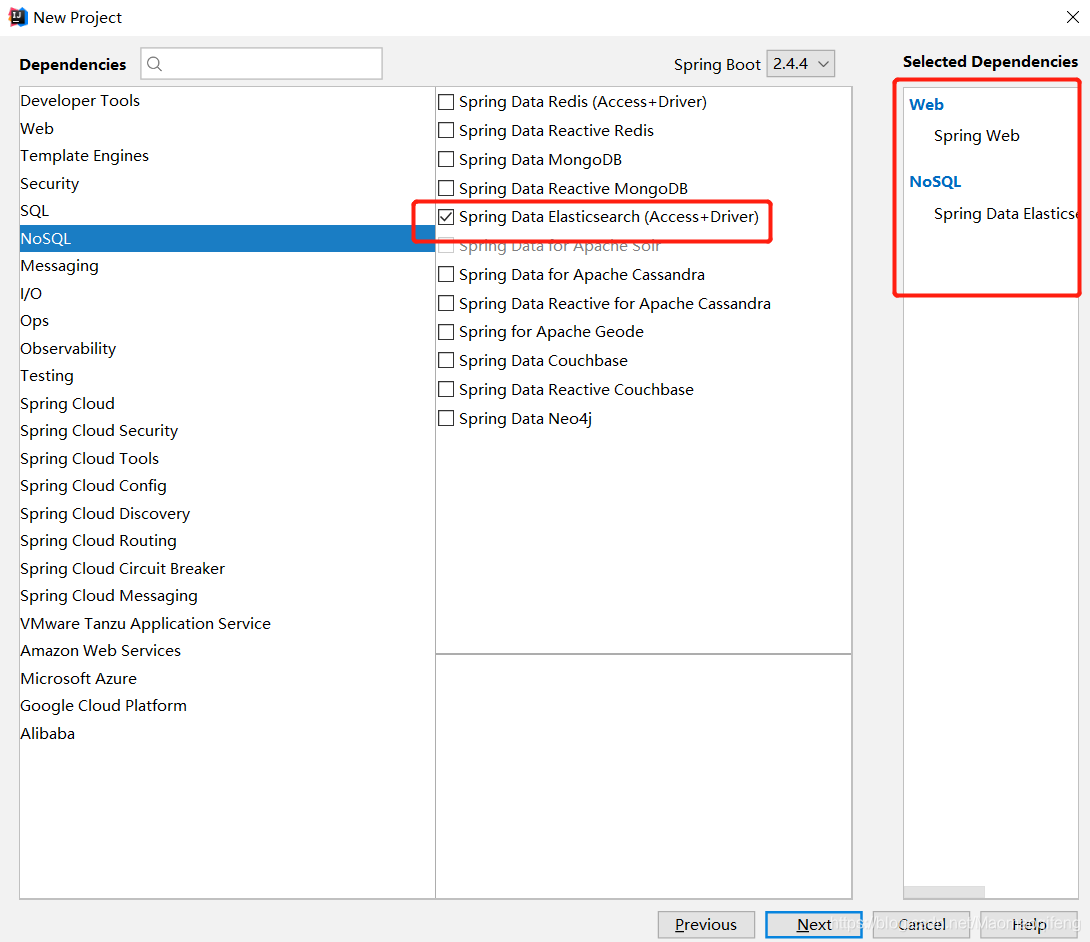1090x942 pixels.
Task: Uncheck Spring Data Elasticsearch (Access+Driver)
Action: tap(446, 217)
